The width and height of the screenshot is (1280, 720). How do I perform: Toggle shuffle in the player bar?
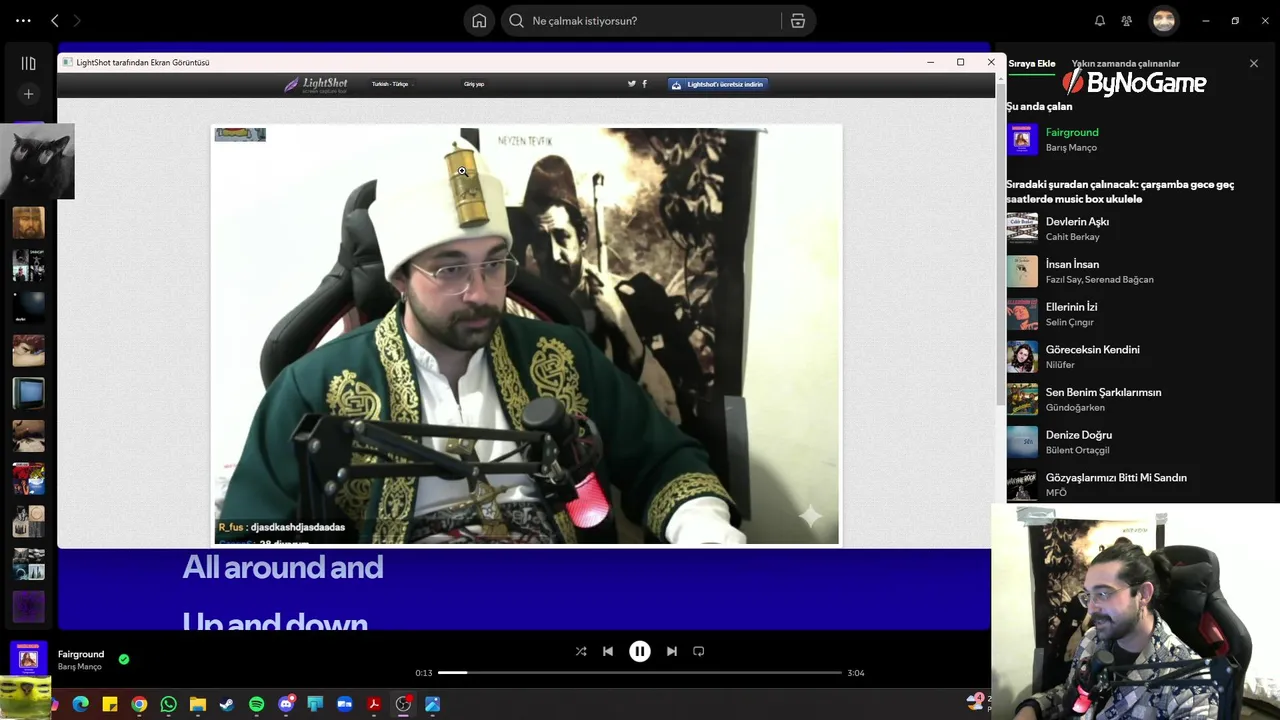pyautogui.click(x=580, y=651)
